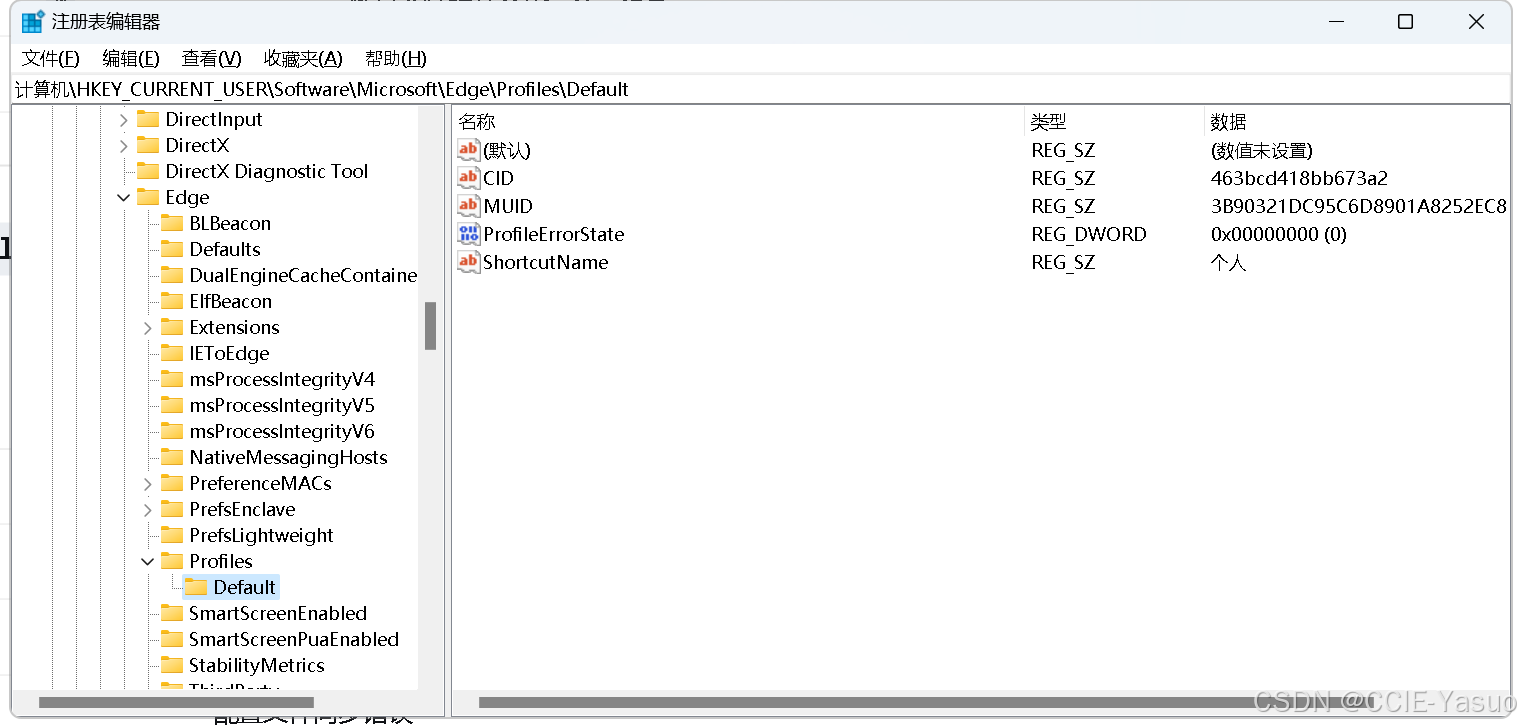Viewport: 1521px width, 728px height.
Task: Click the string icon of the (默认) value
Action: [x=469, y=150]
